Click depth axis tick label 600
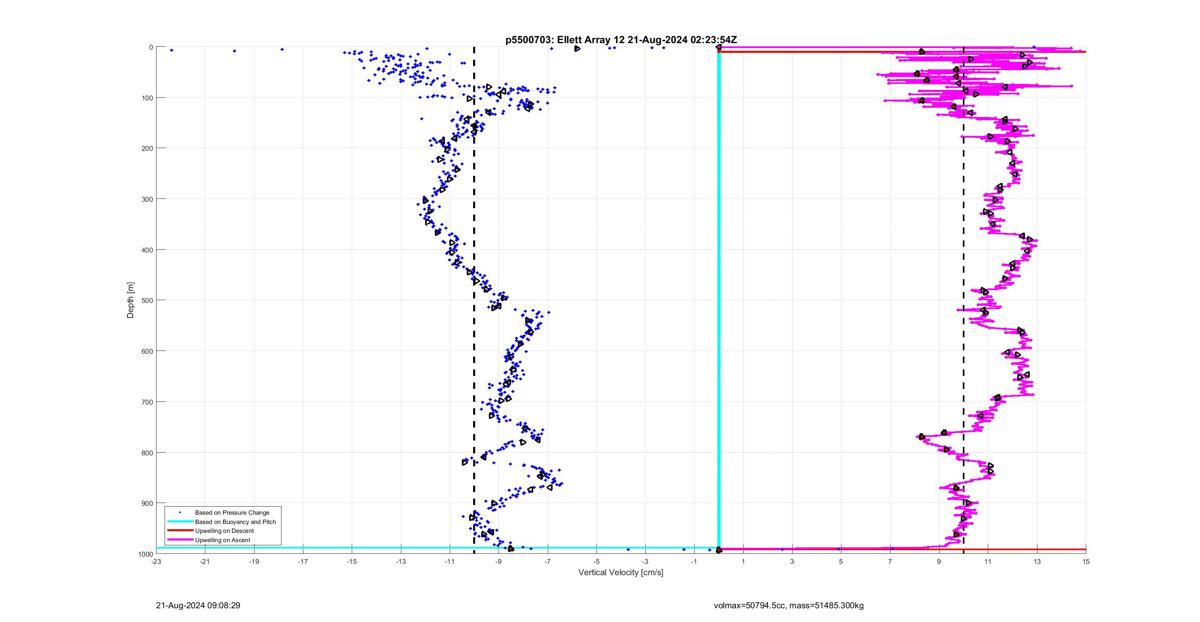The height and width of the screenshot is (622, 1200). (x=146, y=351)
